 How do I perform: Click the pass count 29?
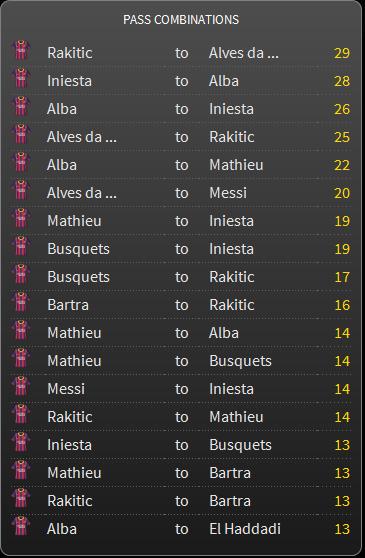(x=342, y=53)
